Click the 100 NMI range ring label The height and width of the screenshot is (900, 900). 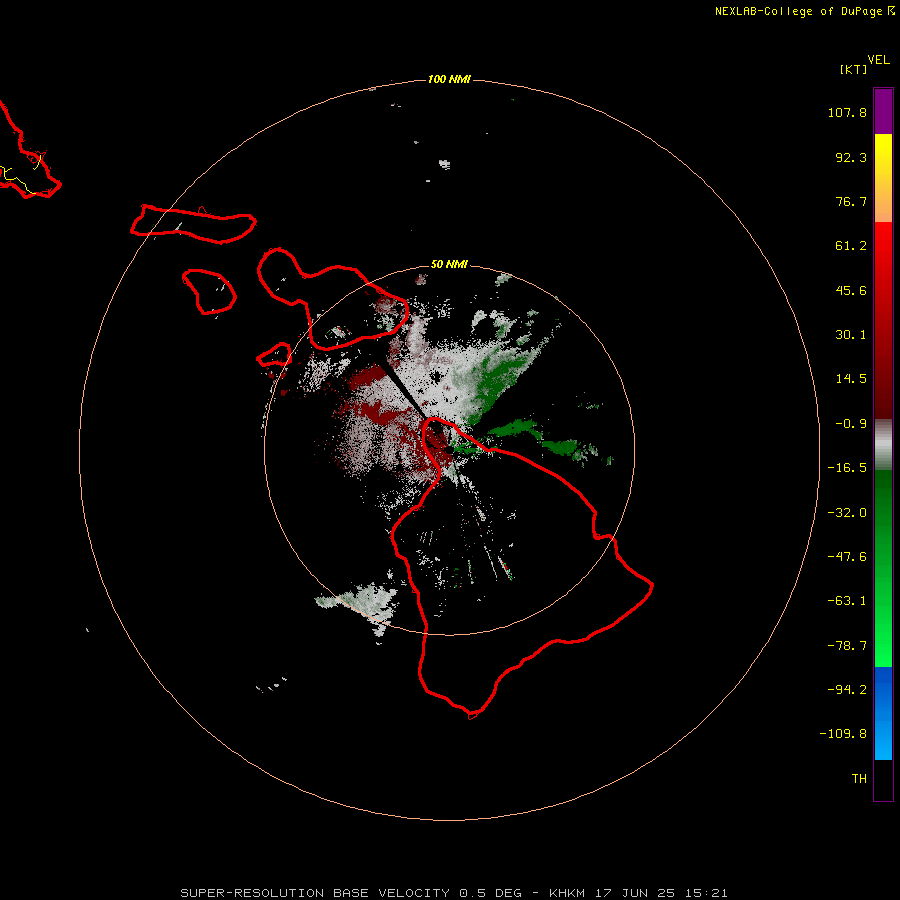tap(449, 79)
